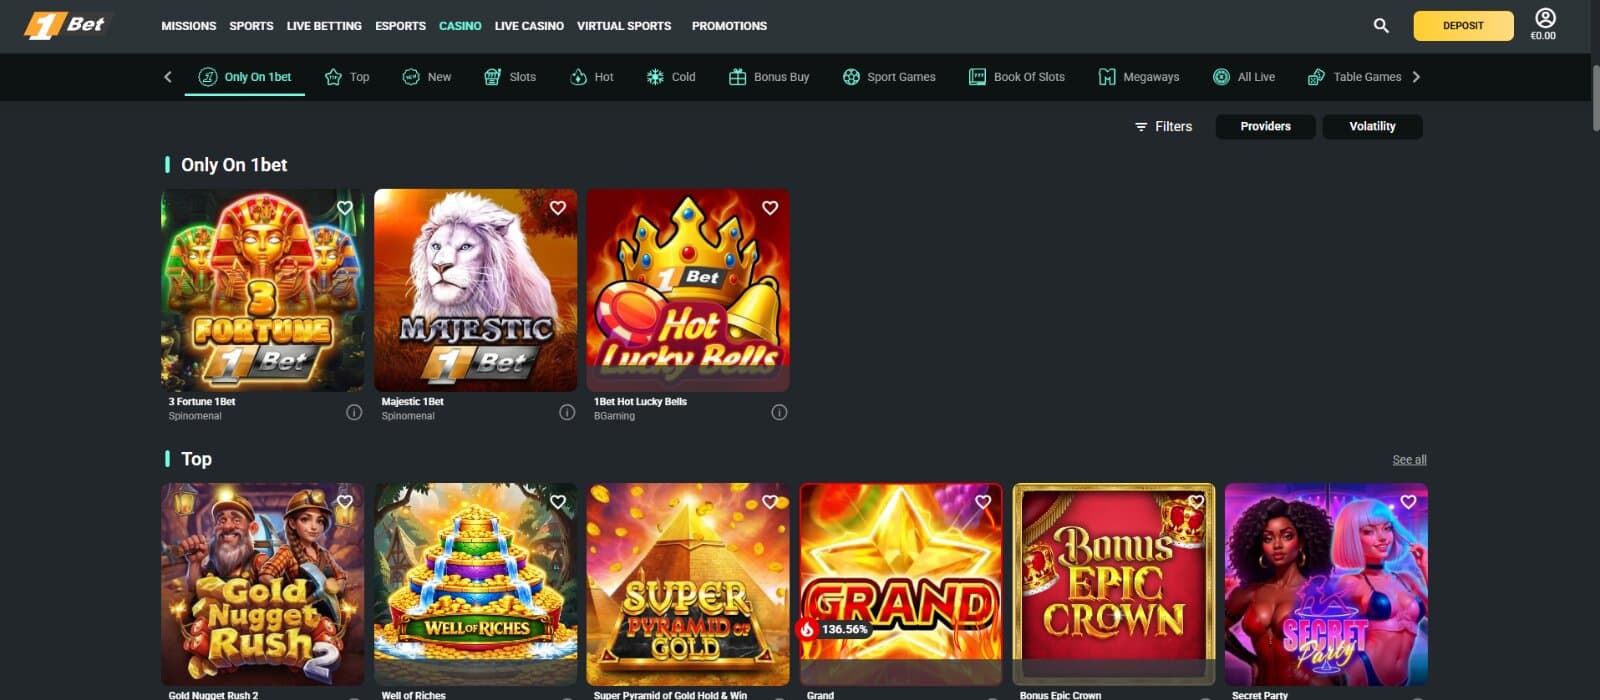The height and width of the screenshot is (700, 1600).
Task: Open the Hot Lucky Bells thumbnail
Action: coord(688,290)
